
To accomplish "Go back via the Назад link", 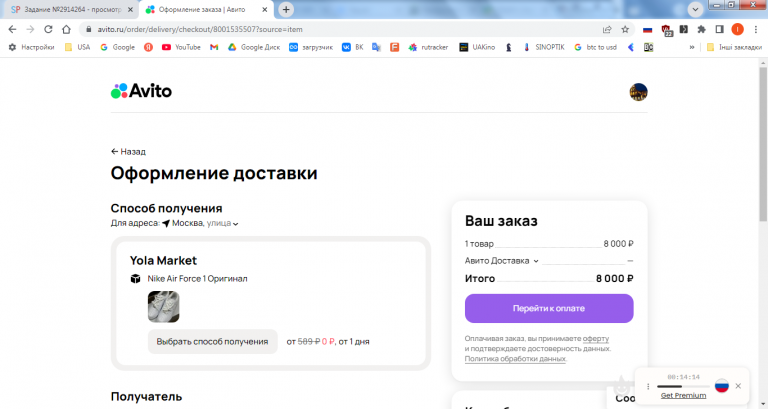I will click(x=128, y=152).
